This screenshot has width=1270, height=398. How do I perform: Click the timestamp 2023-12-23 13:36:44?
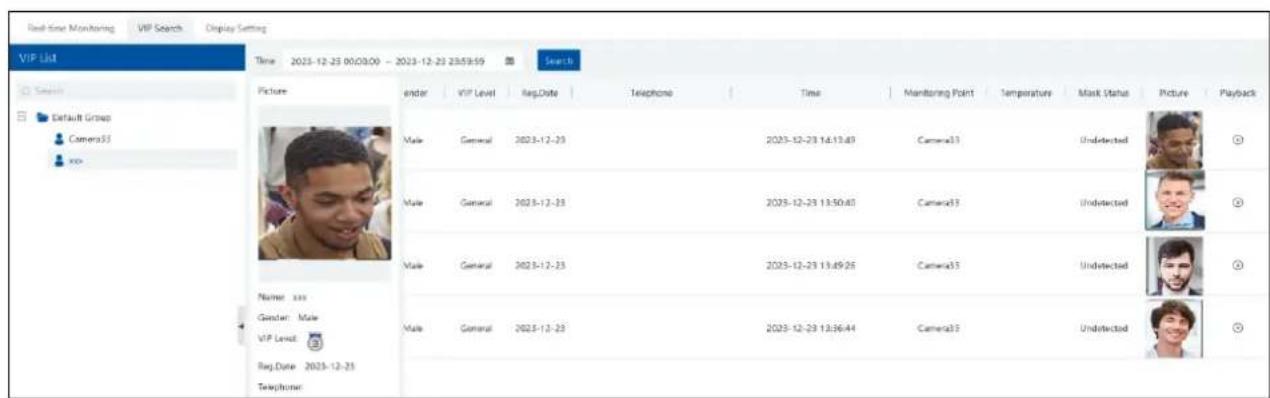[810, 327]
